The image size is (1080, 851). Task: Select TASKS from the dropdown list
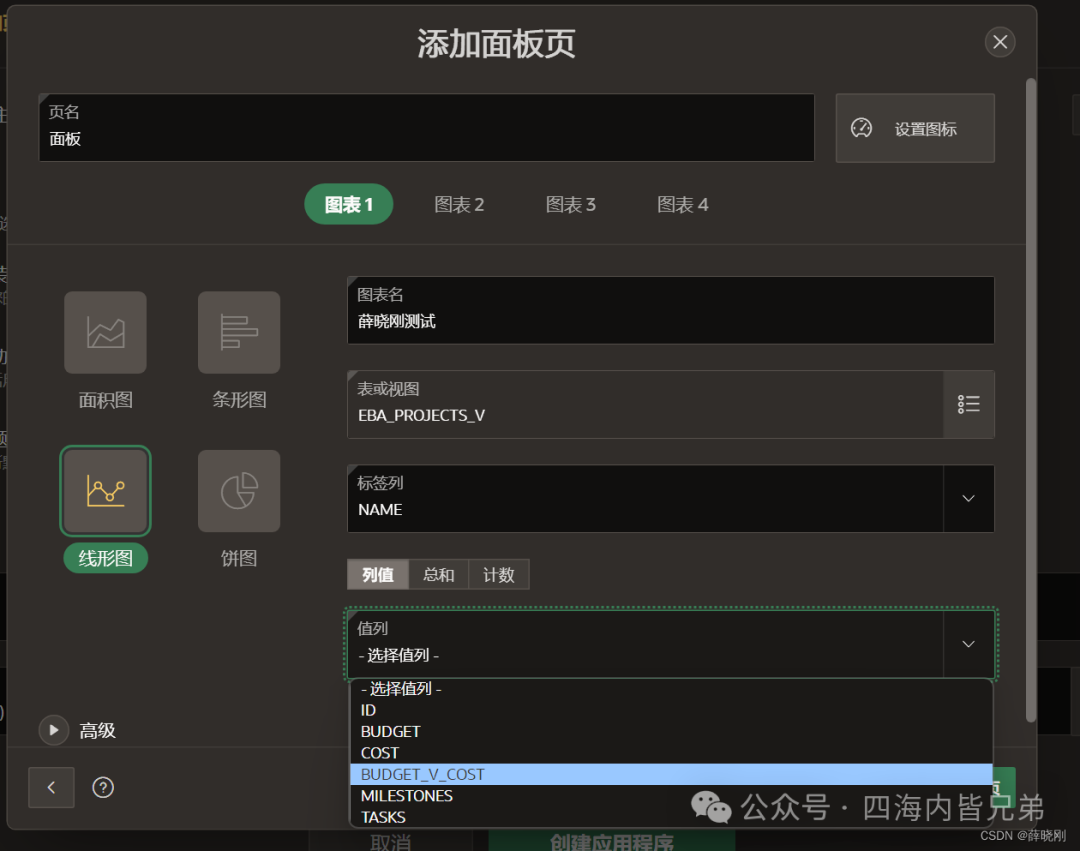[671, 817]
